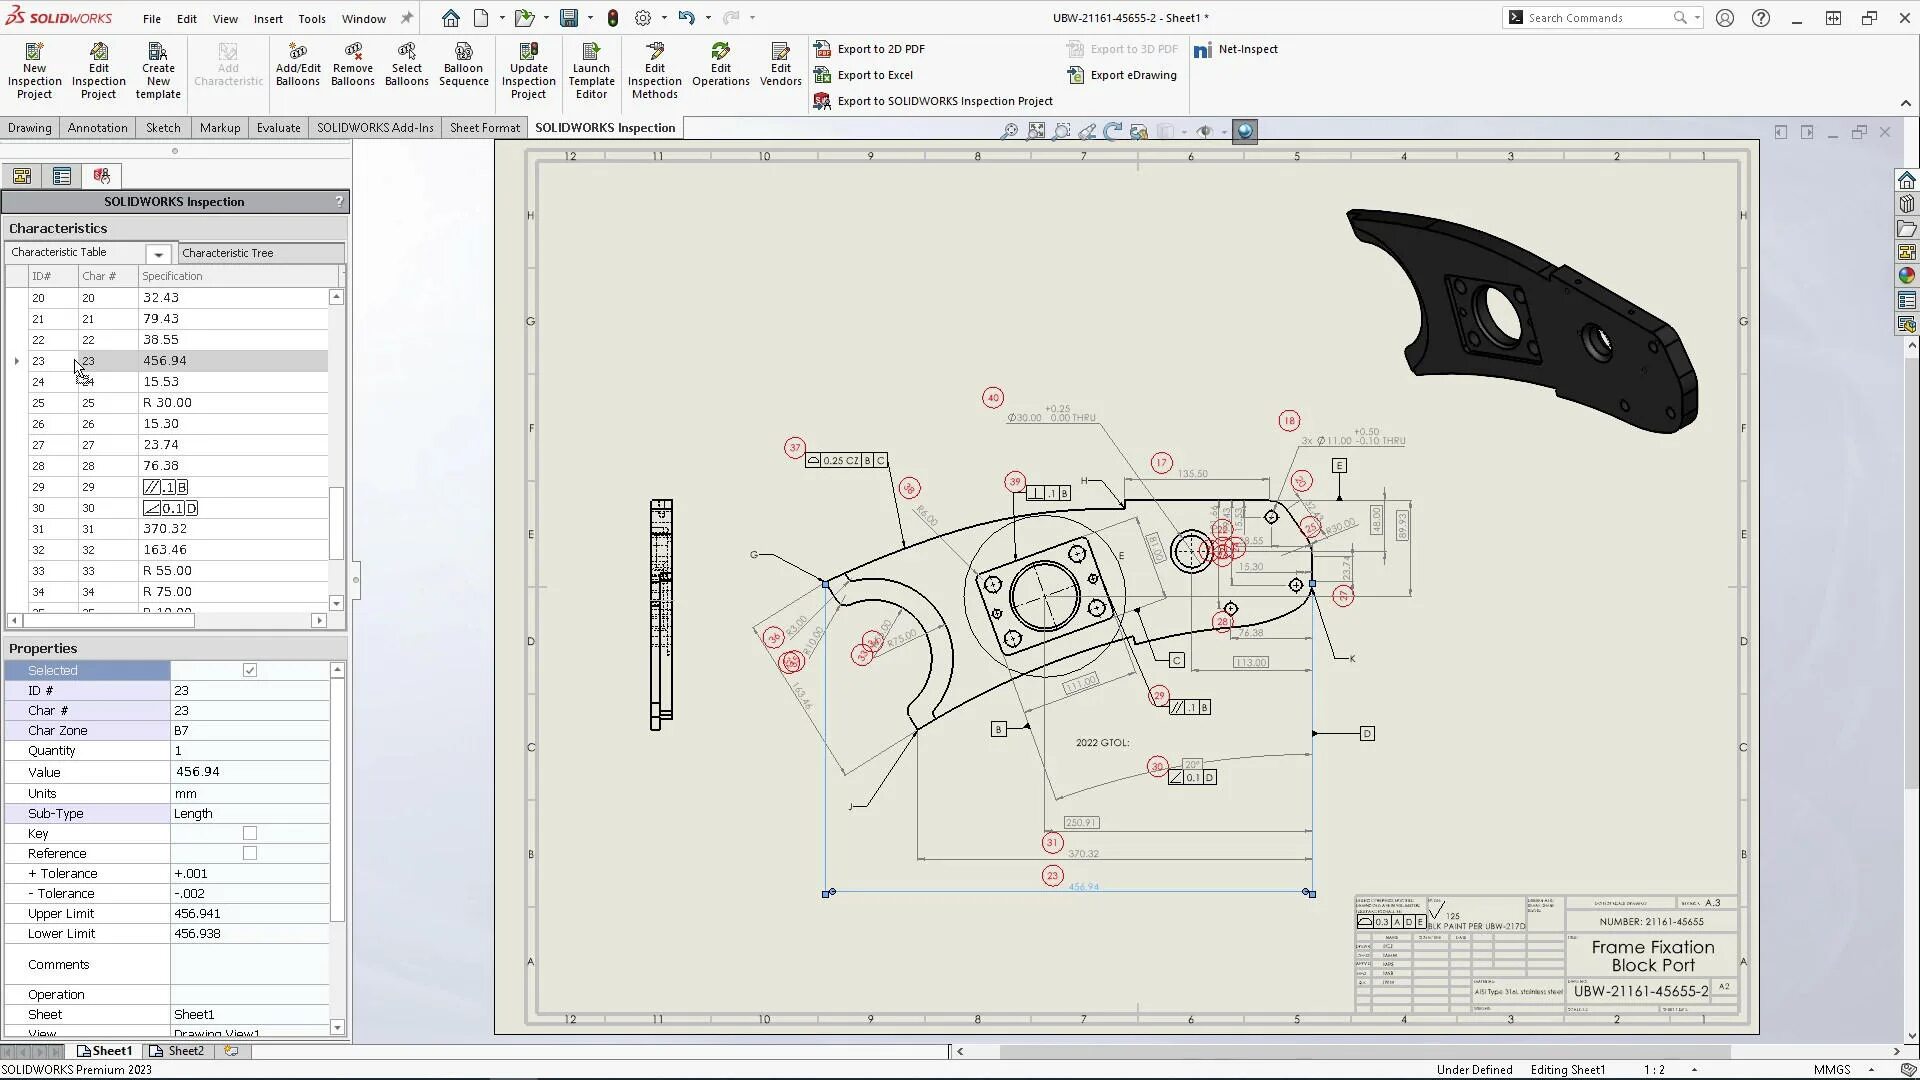Toggle the Selected property checkbox
Viewport: 1920px width, 1080px height.
pos(250,671)
